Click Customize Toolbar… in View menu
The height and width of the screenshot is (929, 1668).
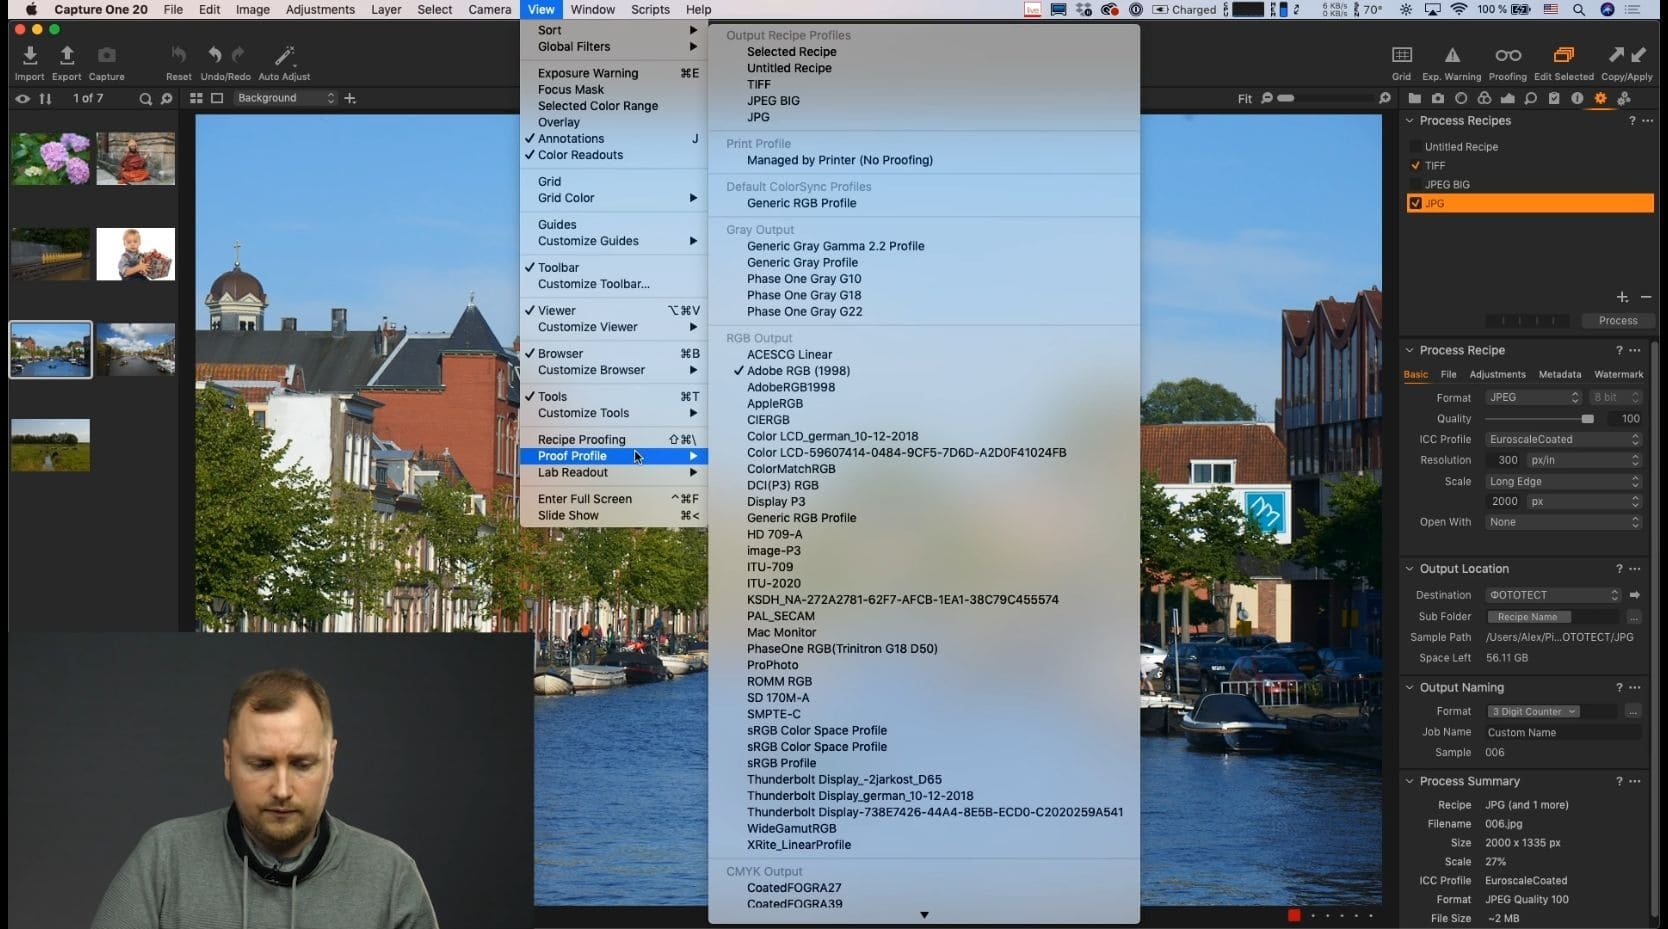coord(613,284)
